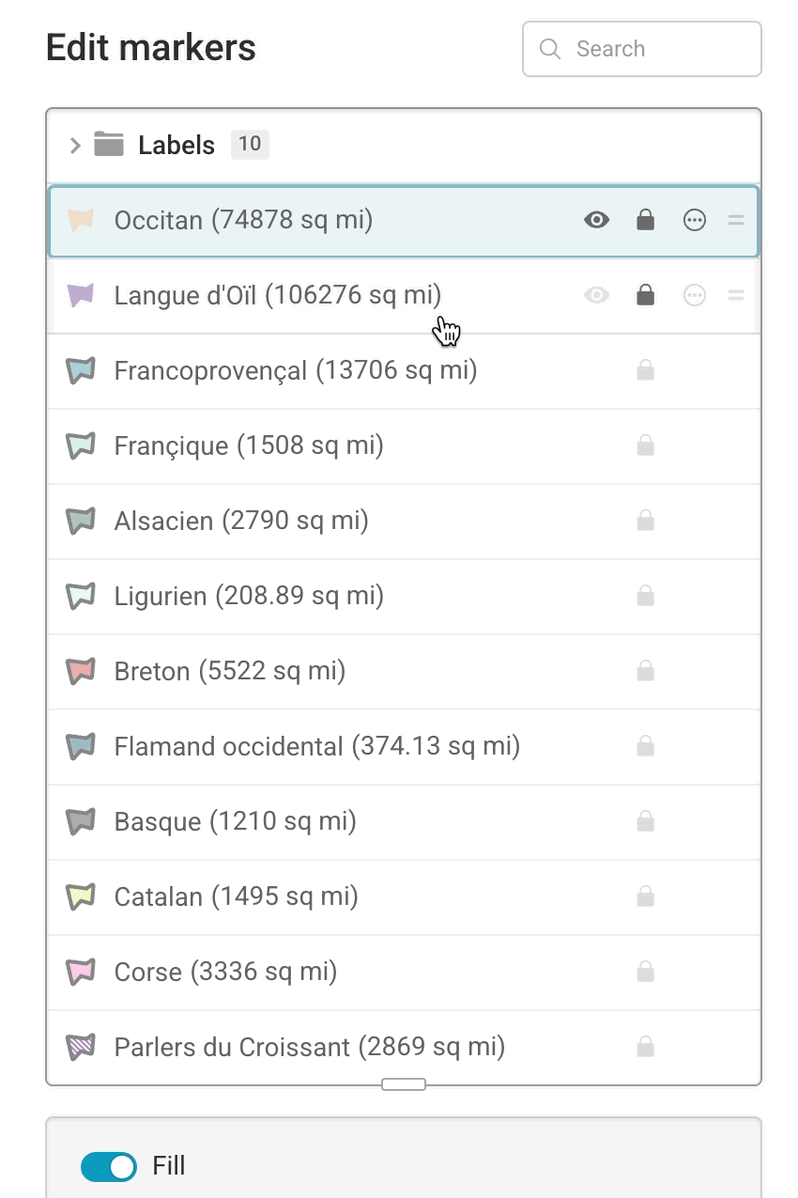Click the lock icon on Occitan row

(645, 221)
